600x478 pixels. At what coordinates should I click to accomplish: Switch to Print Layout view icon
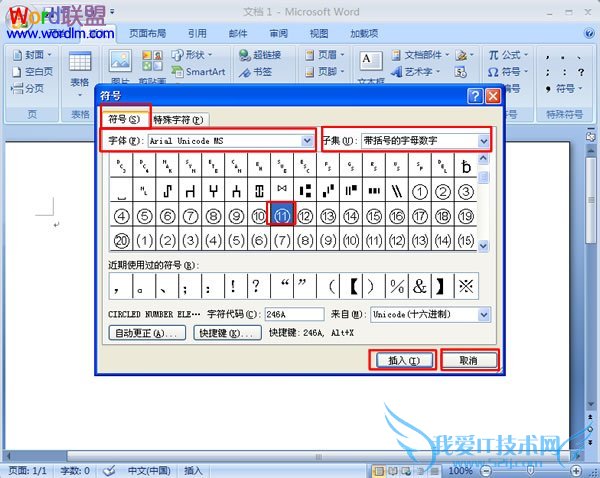[378, 471]
